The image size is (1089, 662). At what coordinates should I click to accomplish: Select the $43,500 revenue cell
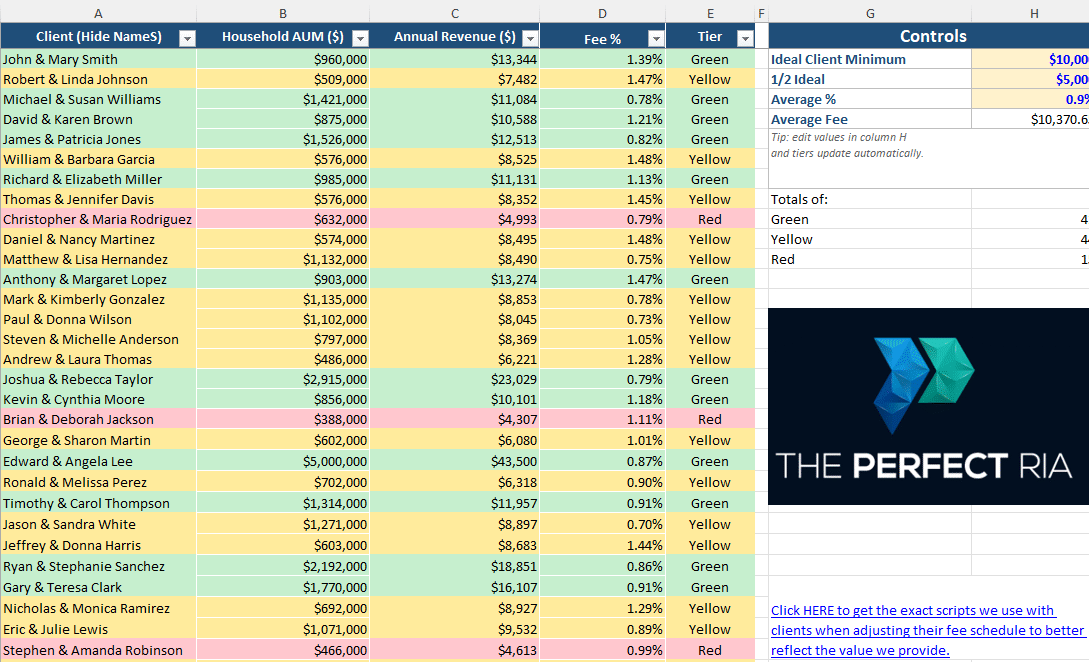[454, 461]
